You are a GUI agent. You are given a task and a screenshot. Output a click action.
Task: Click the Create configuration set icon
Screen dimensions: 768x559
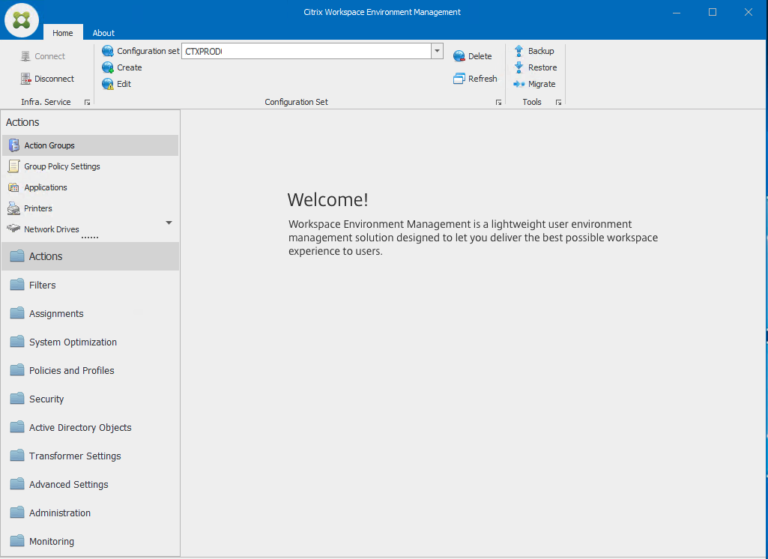coord(108,67)
